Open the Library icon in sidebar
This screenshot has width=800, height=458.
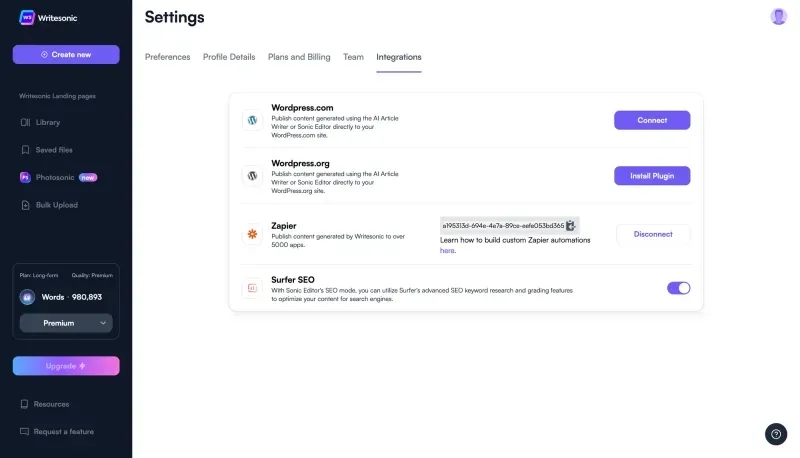pos(25,122)
